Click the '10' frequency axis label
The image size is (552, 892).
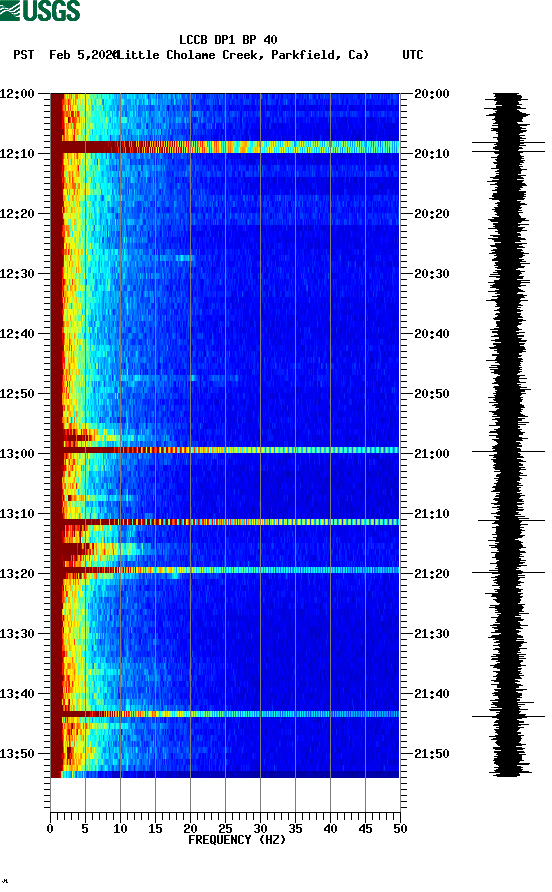120,828
